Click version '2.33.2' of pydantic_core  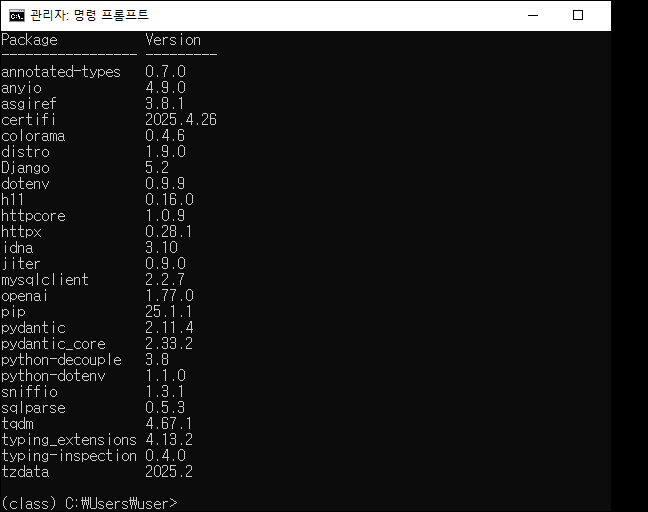(169, 344)
